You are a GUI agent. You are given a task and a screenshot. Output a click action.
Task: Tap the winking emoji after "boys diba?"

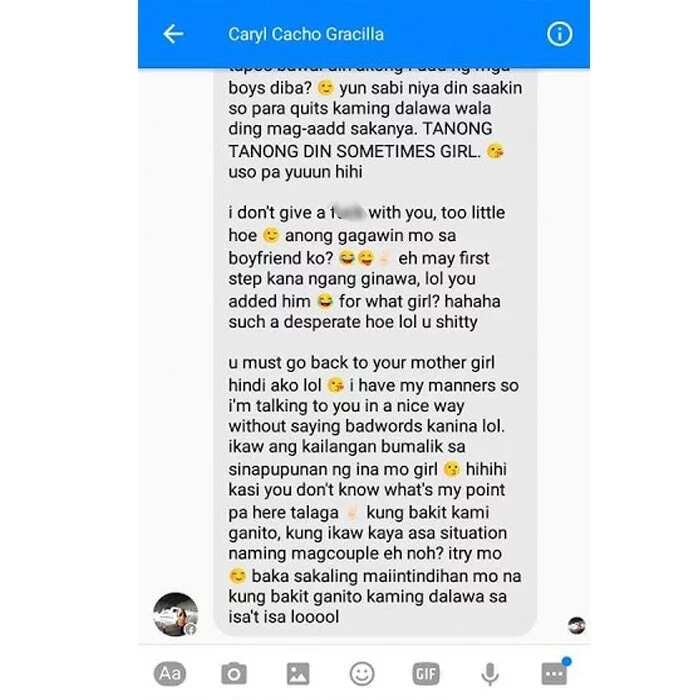(325, 88)
